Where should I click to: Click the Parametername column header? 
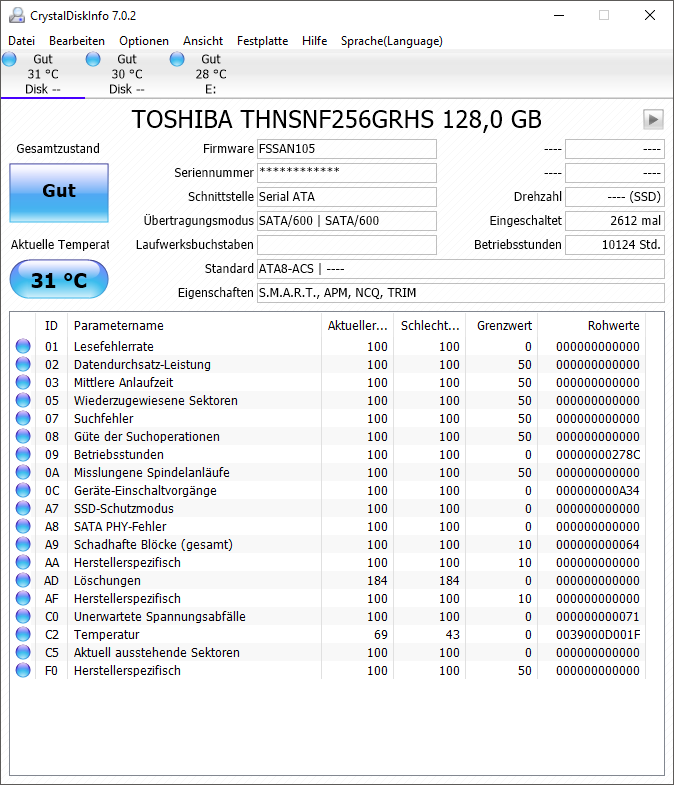[x=194, y=326]
